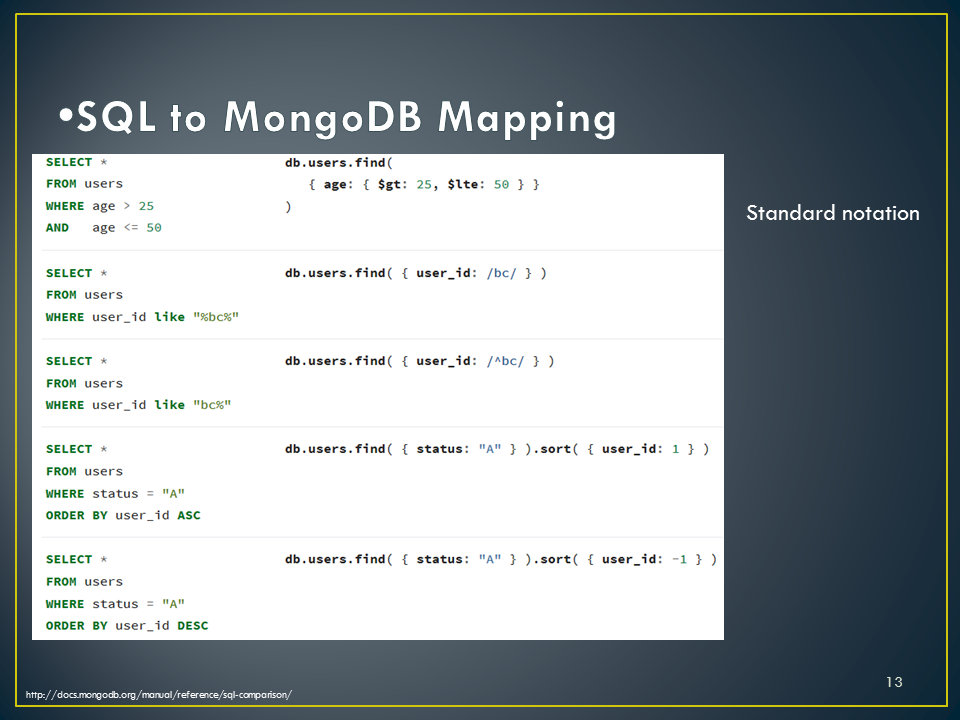This screenshot has height=720, width=960.
Task: Select 'WHERE age > 25' line
Action: tap(100, 206)
